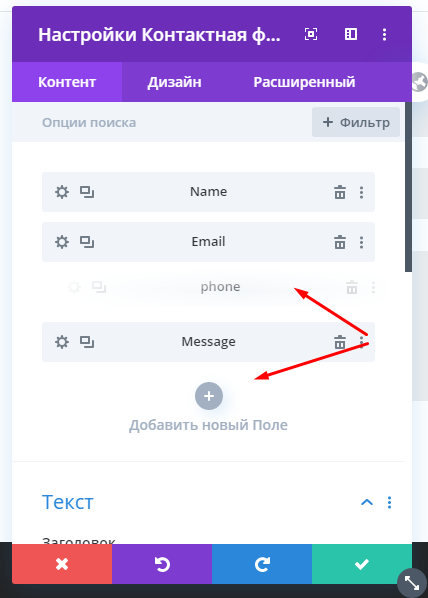Snap modal to sidebar icon

tap(351, 34)
